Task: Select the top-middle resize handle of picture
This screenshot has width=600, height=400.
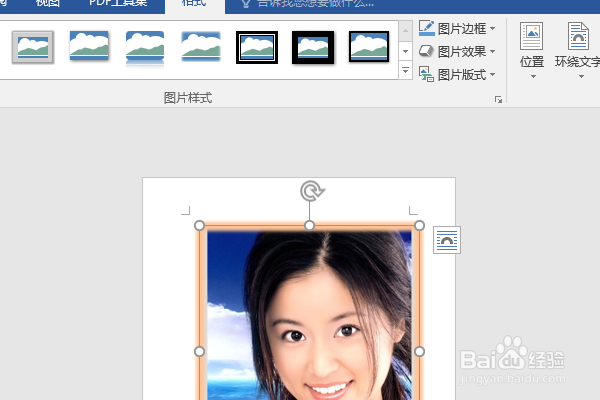Action: point(310,225)
